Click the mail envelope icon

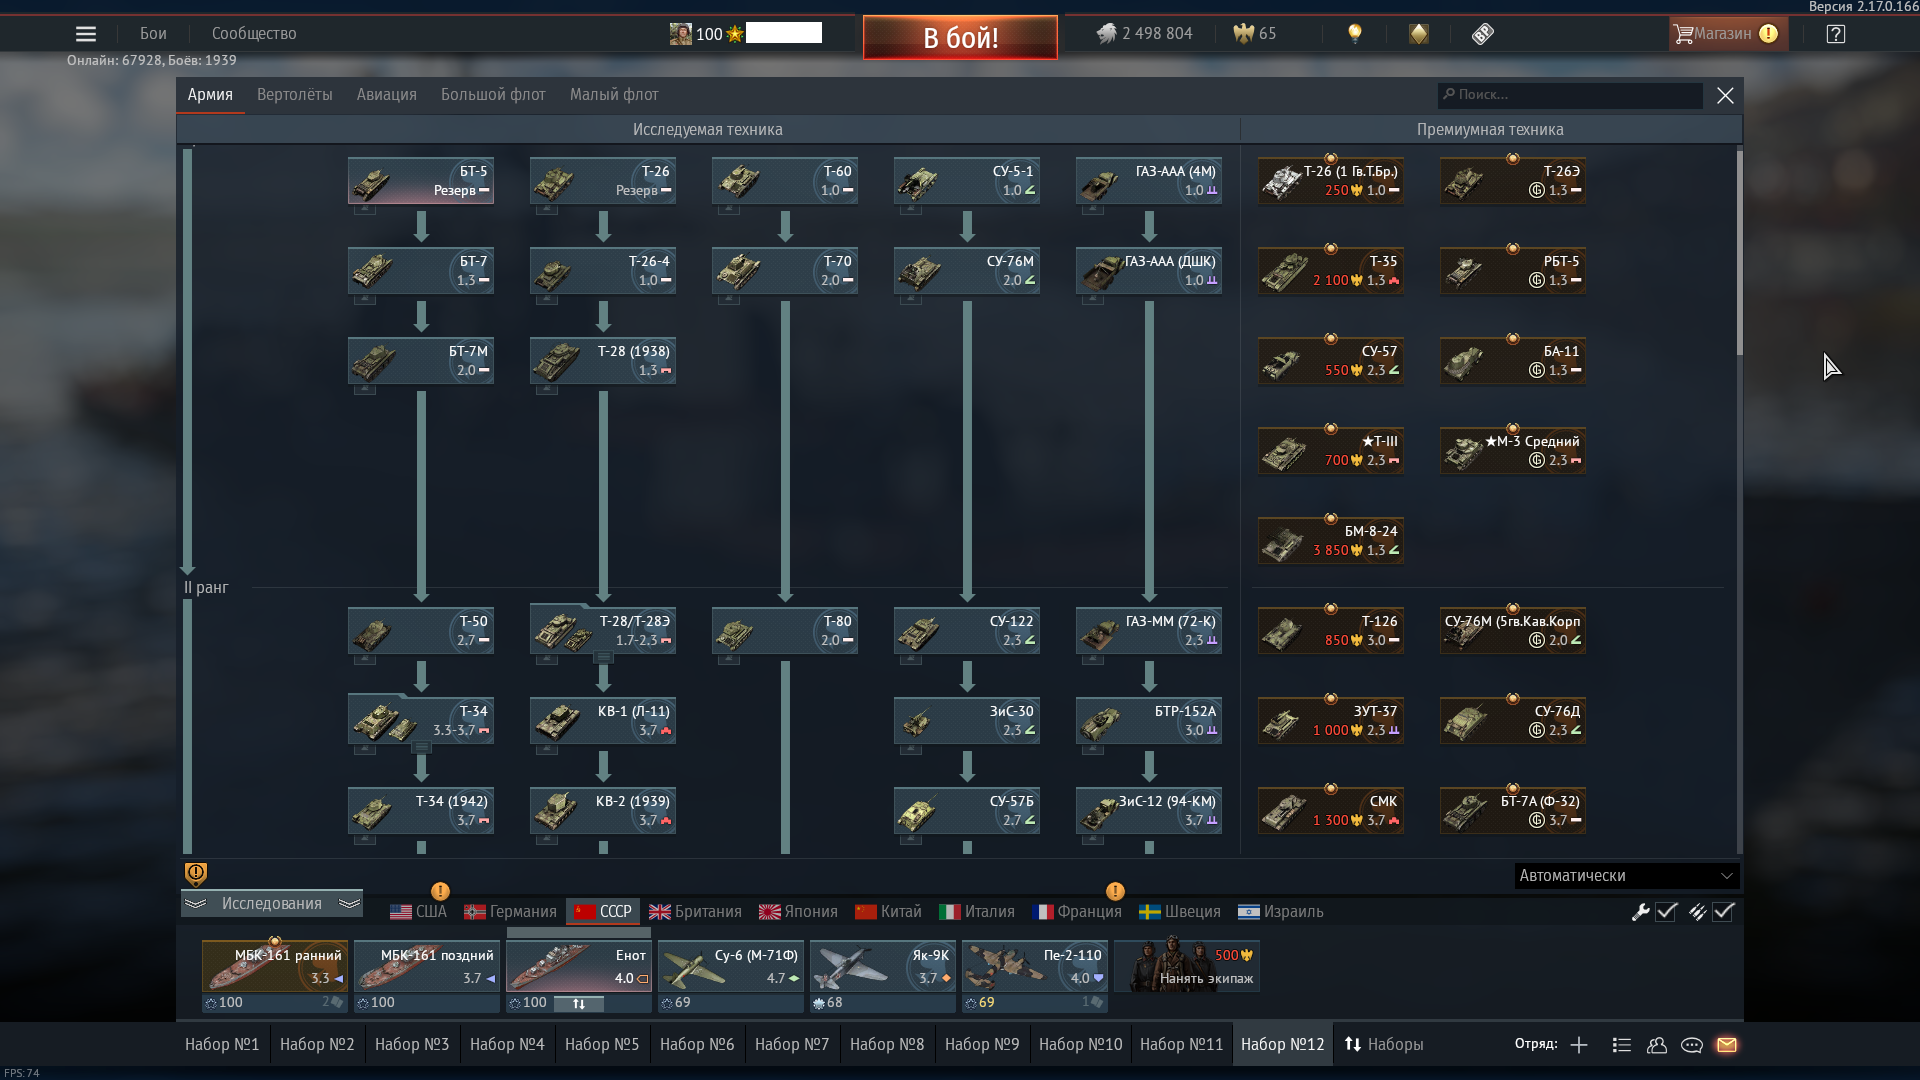[x=1727, y=1045]
